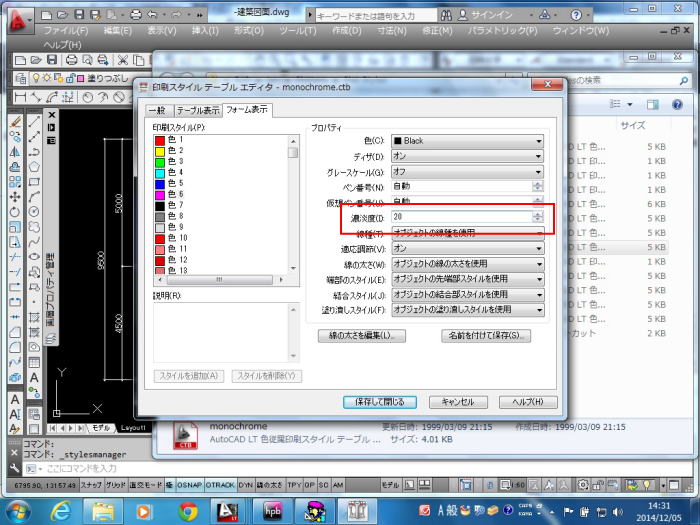Click the キャンセル button
This screenshot has width=700, height=525.
458,402
